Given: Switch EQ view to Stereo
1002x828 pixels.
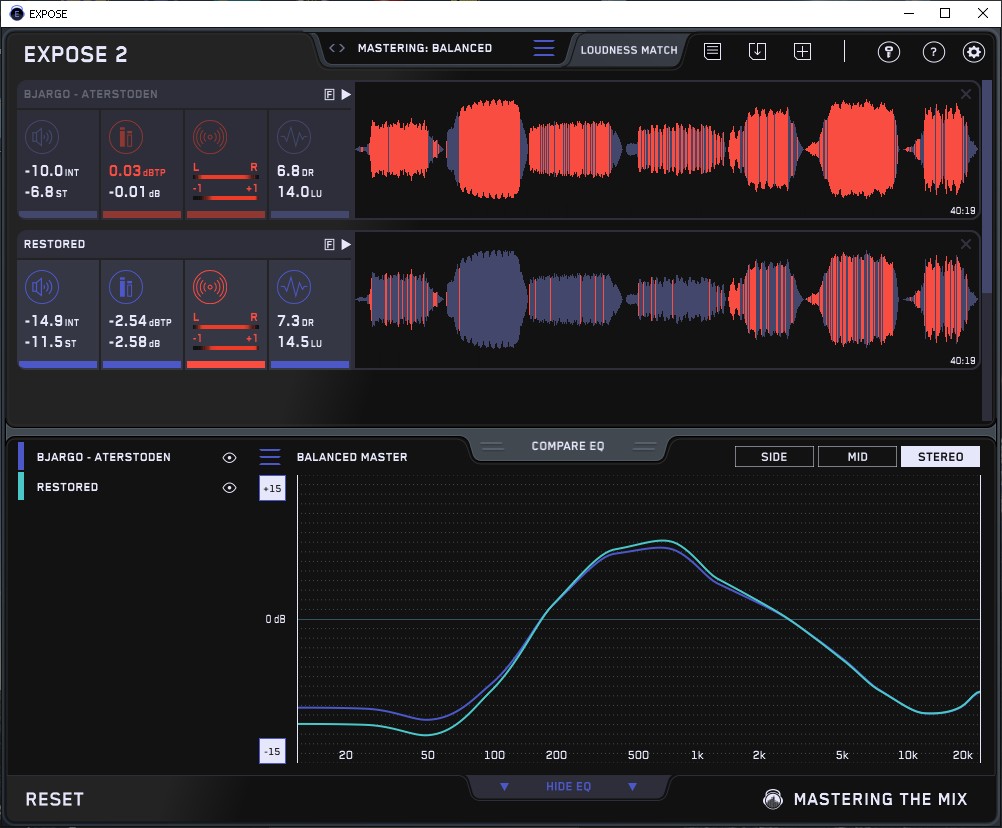Looking at the screenshot, I should (x=940, y=457).
